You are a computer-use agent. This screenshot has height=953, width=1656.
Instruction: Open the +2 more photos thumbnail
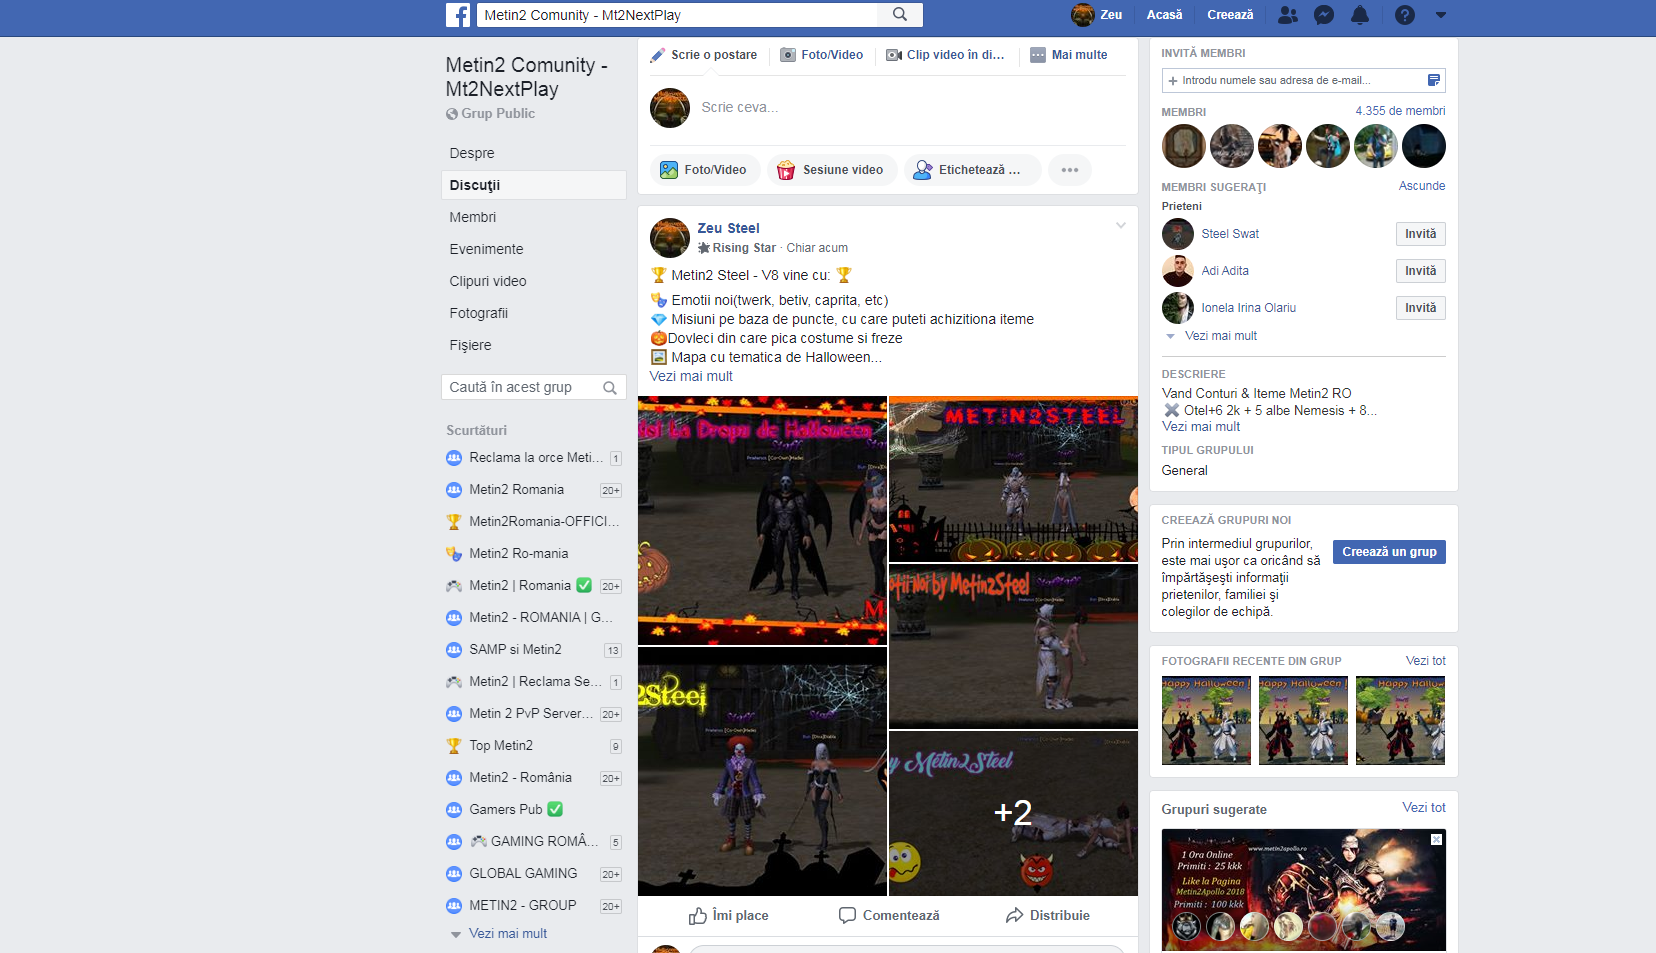[x=1013, y=813]
